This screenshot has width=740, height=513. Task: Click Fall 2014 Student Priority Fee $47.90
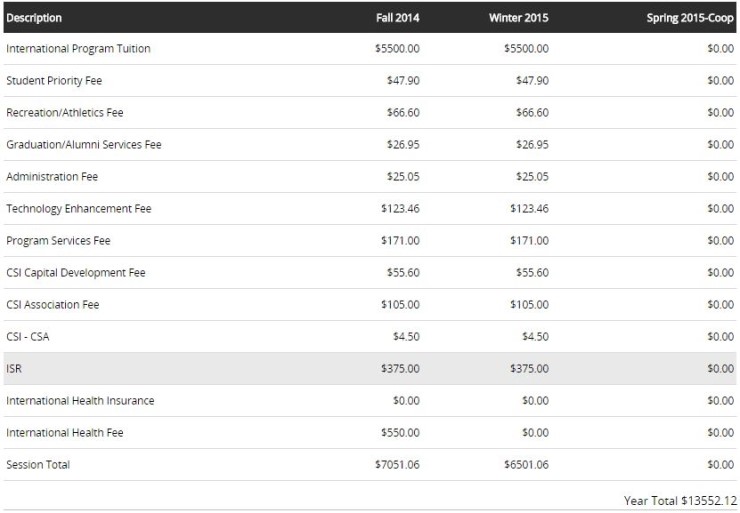coord(403,81)
